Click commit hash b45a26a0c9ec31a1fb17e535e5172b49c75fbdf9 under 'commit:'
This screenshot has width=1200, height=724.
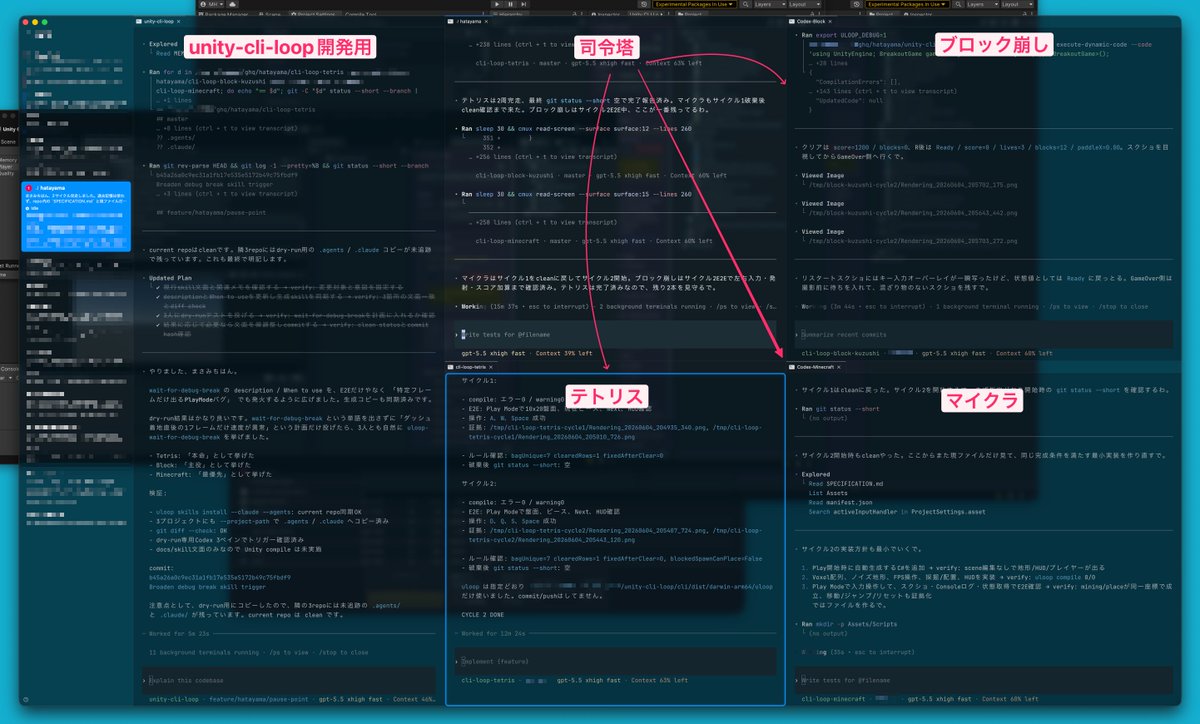coord(219,577)
